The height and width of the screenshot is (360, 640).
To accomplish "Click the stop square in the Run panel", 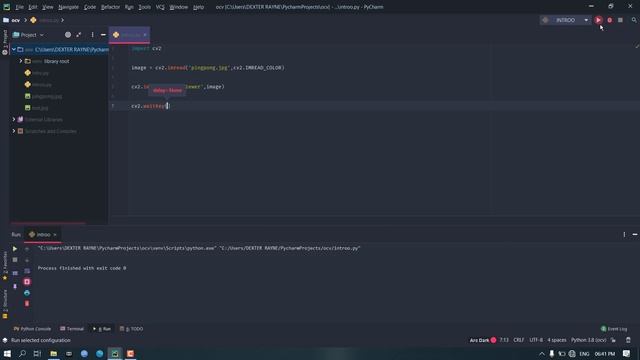I will [x=15, y=260].
